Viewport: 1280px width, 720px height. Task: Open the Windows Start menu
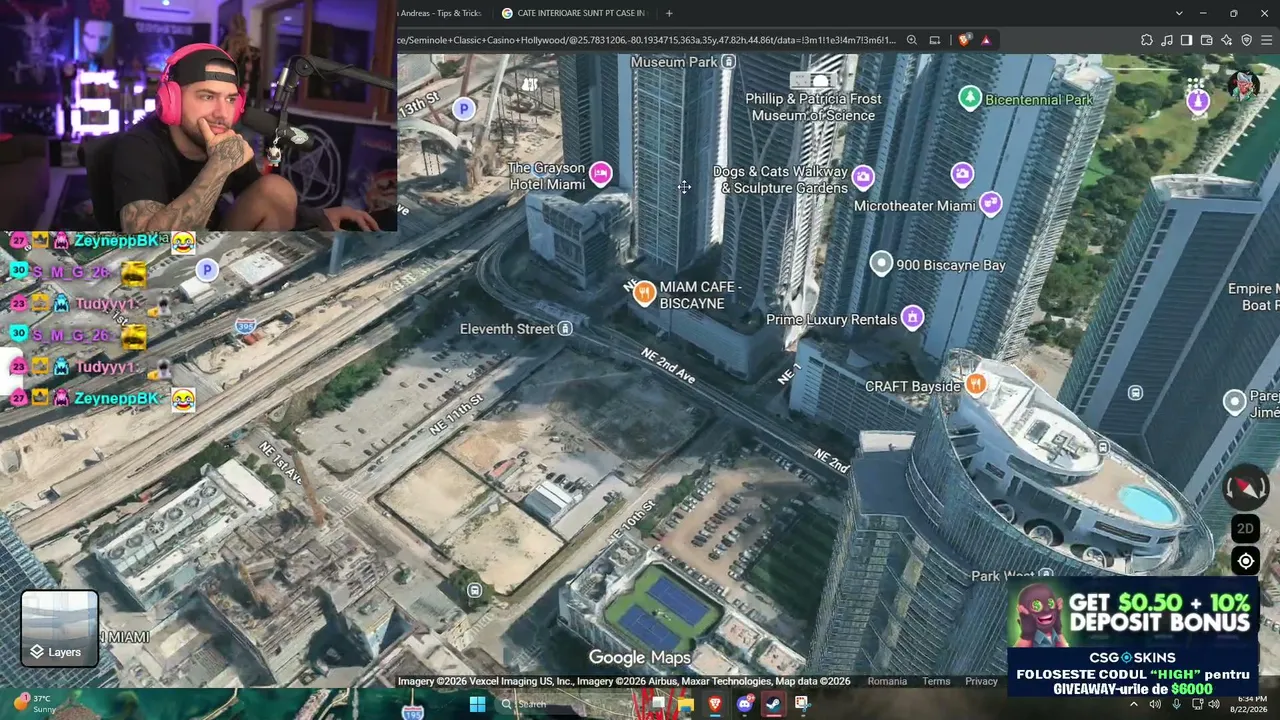[477, 704]
